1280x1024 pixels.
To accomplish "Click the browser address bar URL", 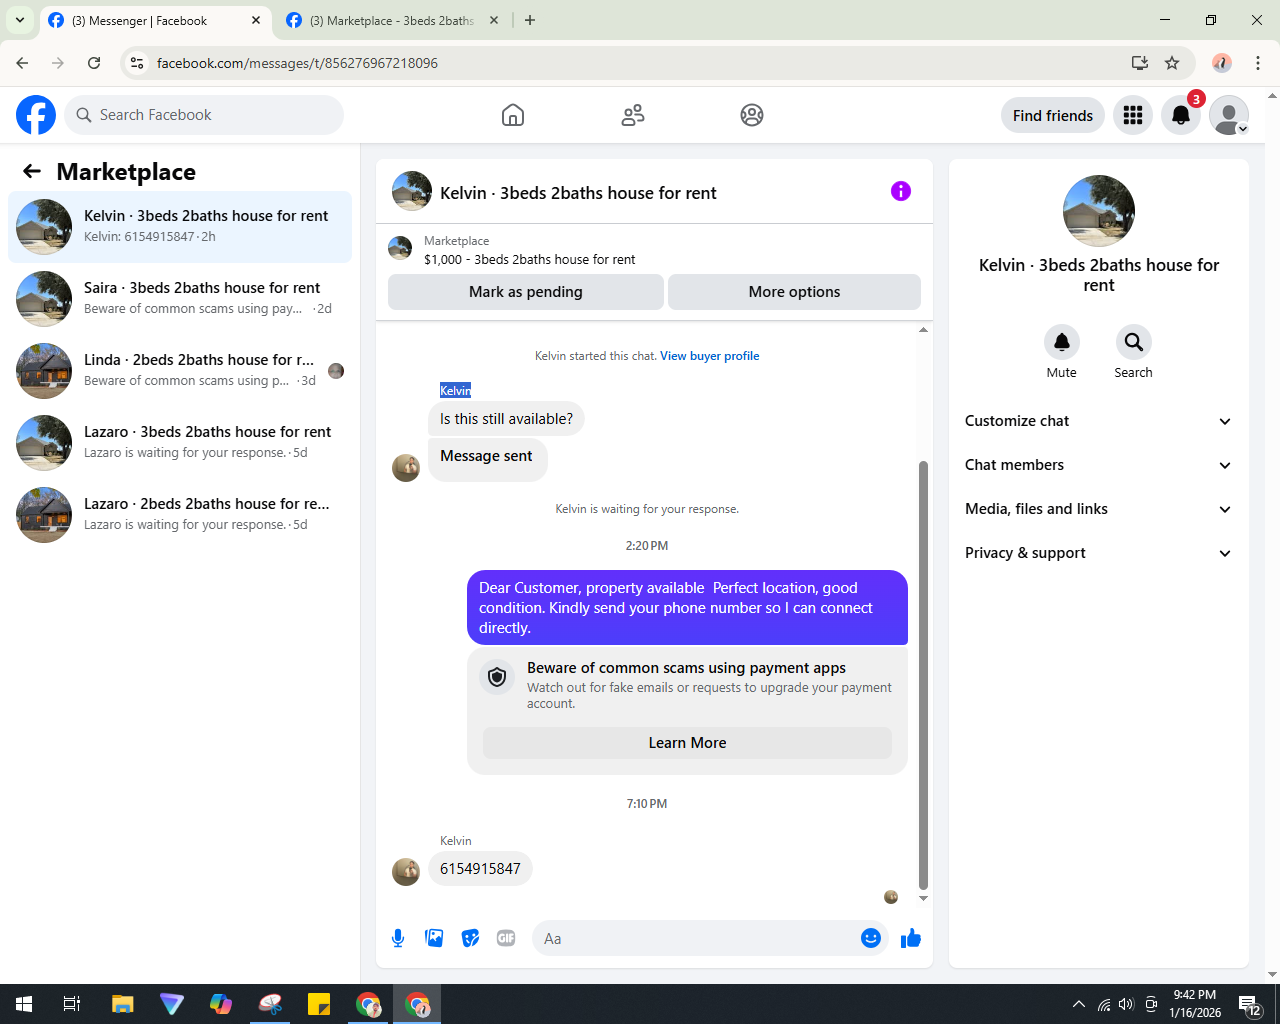I will (297, 63).
